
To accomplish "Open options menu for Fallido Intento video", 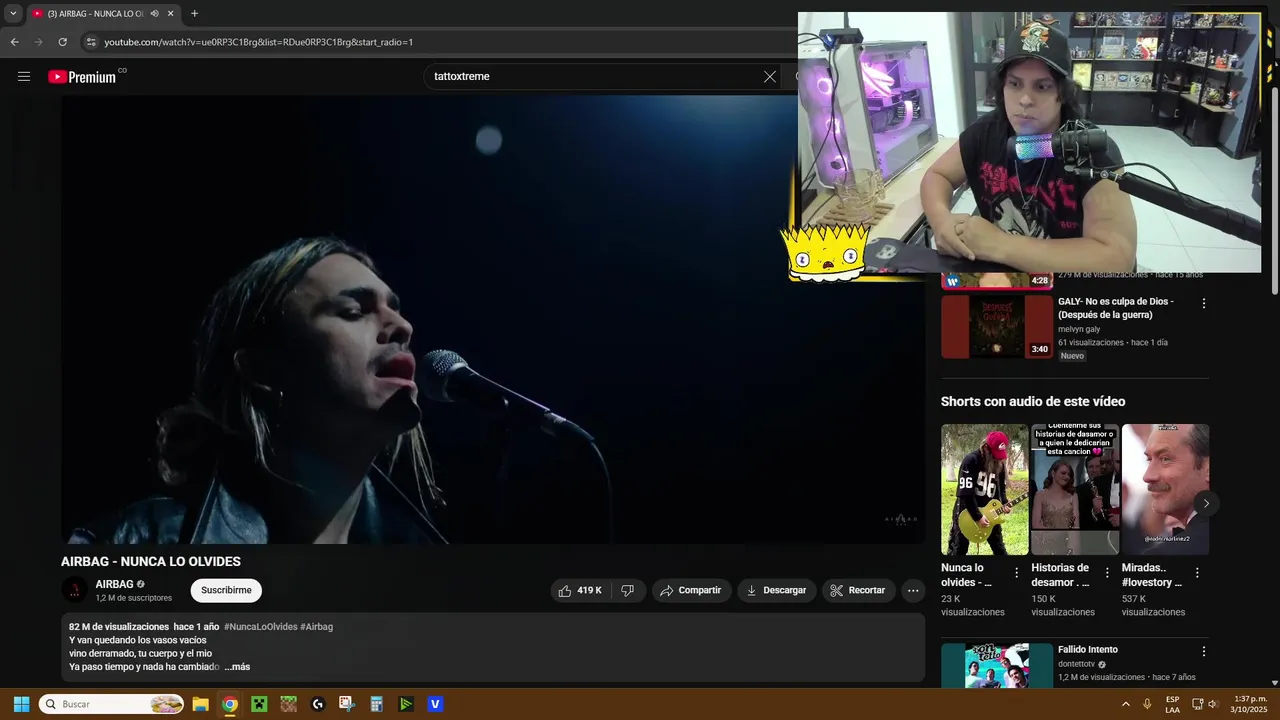I will pyautogui.click(x=1204, y=651).
